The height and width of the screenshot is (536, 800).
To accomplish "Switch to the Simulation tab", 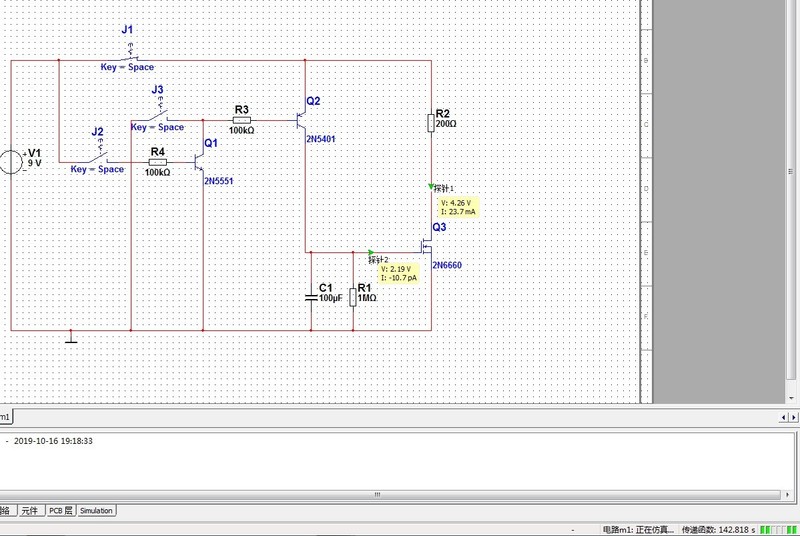I will [96, 511].
